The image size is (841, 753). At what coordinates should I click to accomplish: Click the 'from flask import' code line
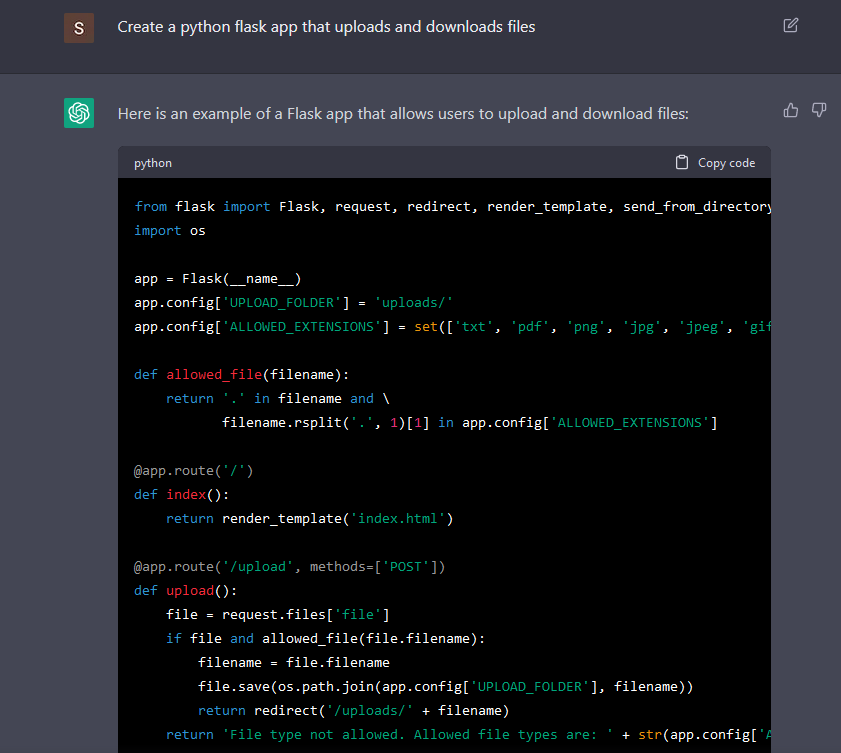[x=452, y=206]
